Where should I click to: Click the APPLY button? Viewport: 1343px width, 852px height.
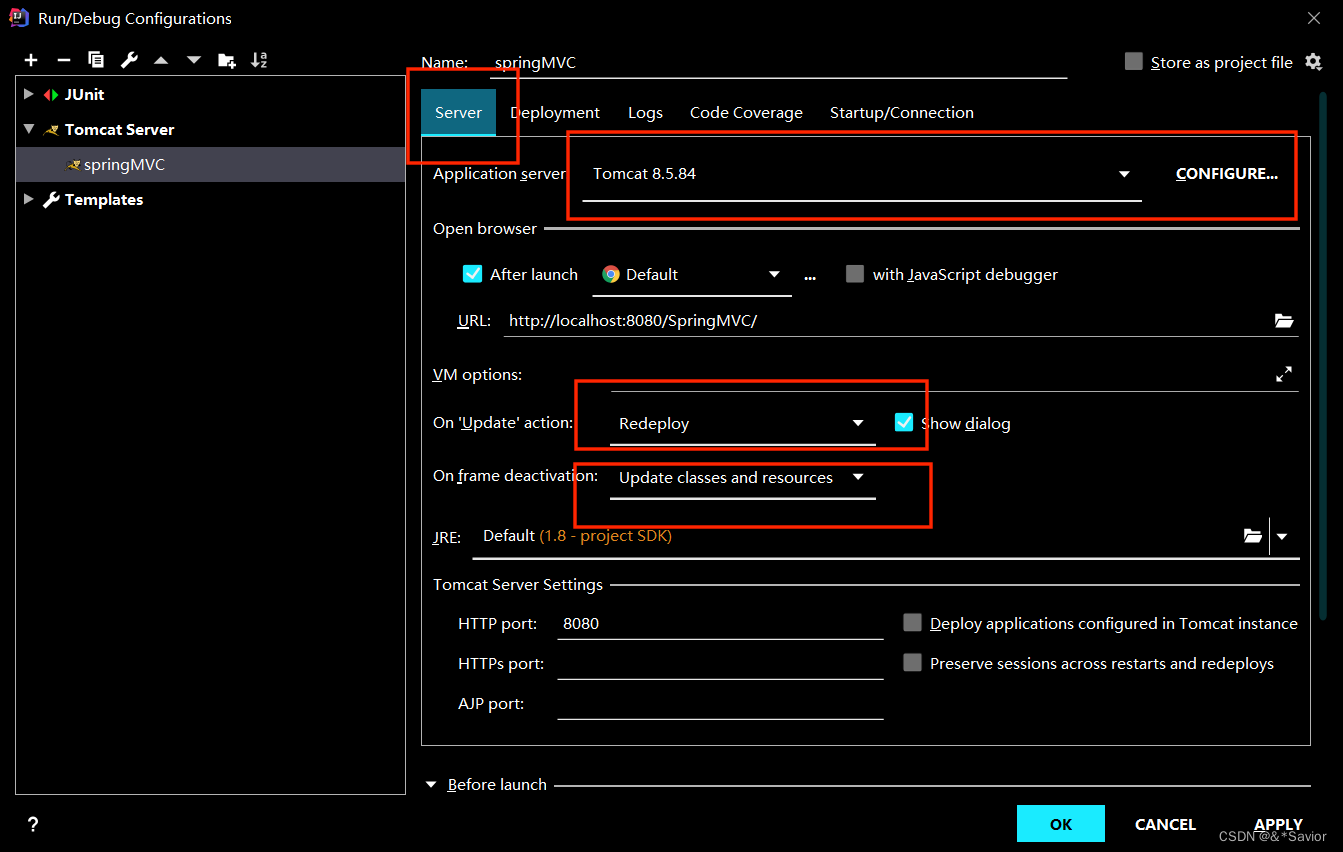point(1278,824)
